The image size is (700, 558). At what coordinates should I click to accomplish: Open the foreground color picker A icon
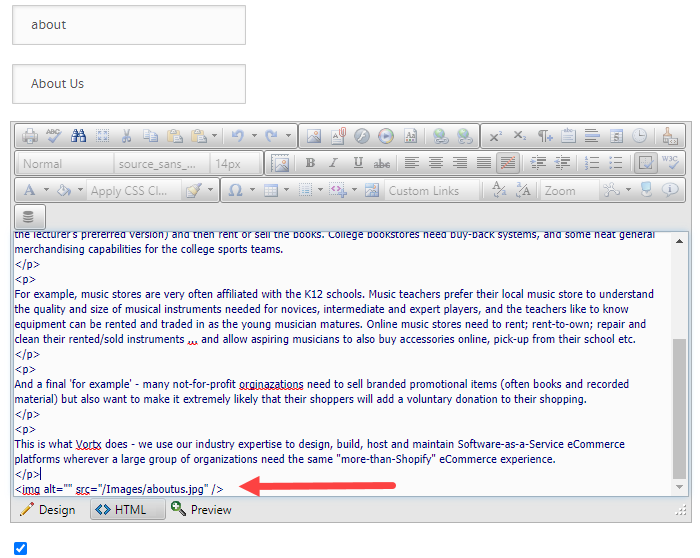click(29, 191)
